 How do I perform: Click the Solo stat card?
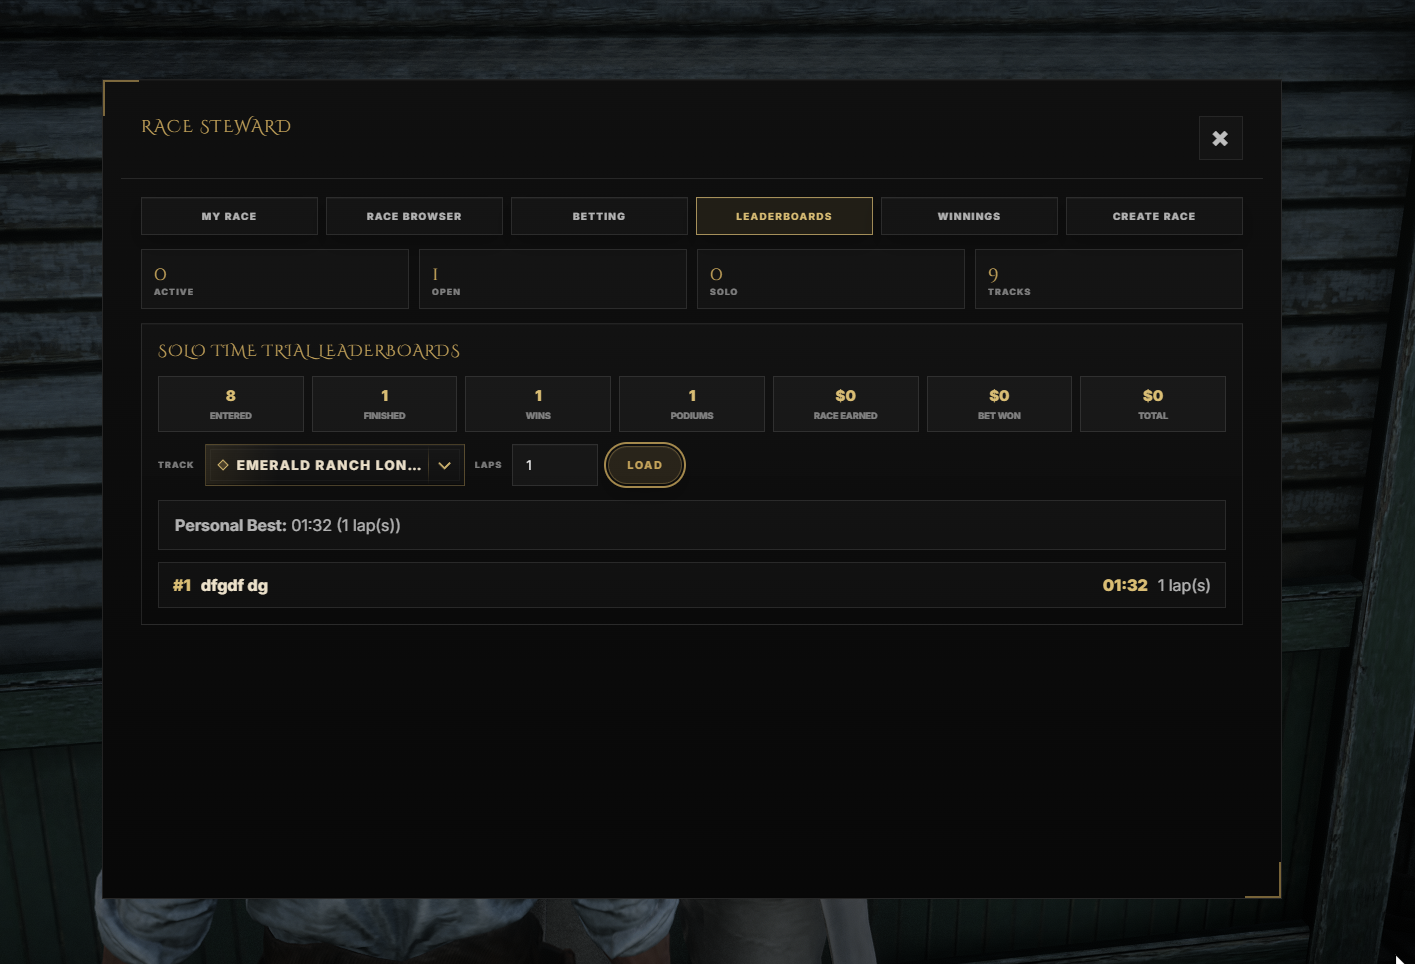[831, 279]
